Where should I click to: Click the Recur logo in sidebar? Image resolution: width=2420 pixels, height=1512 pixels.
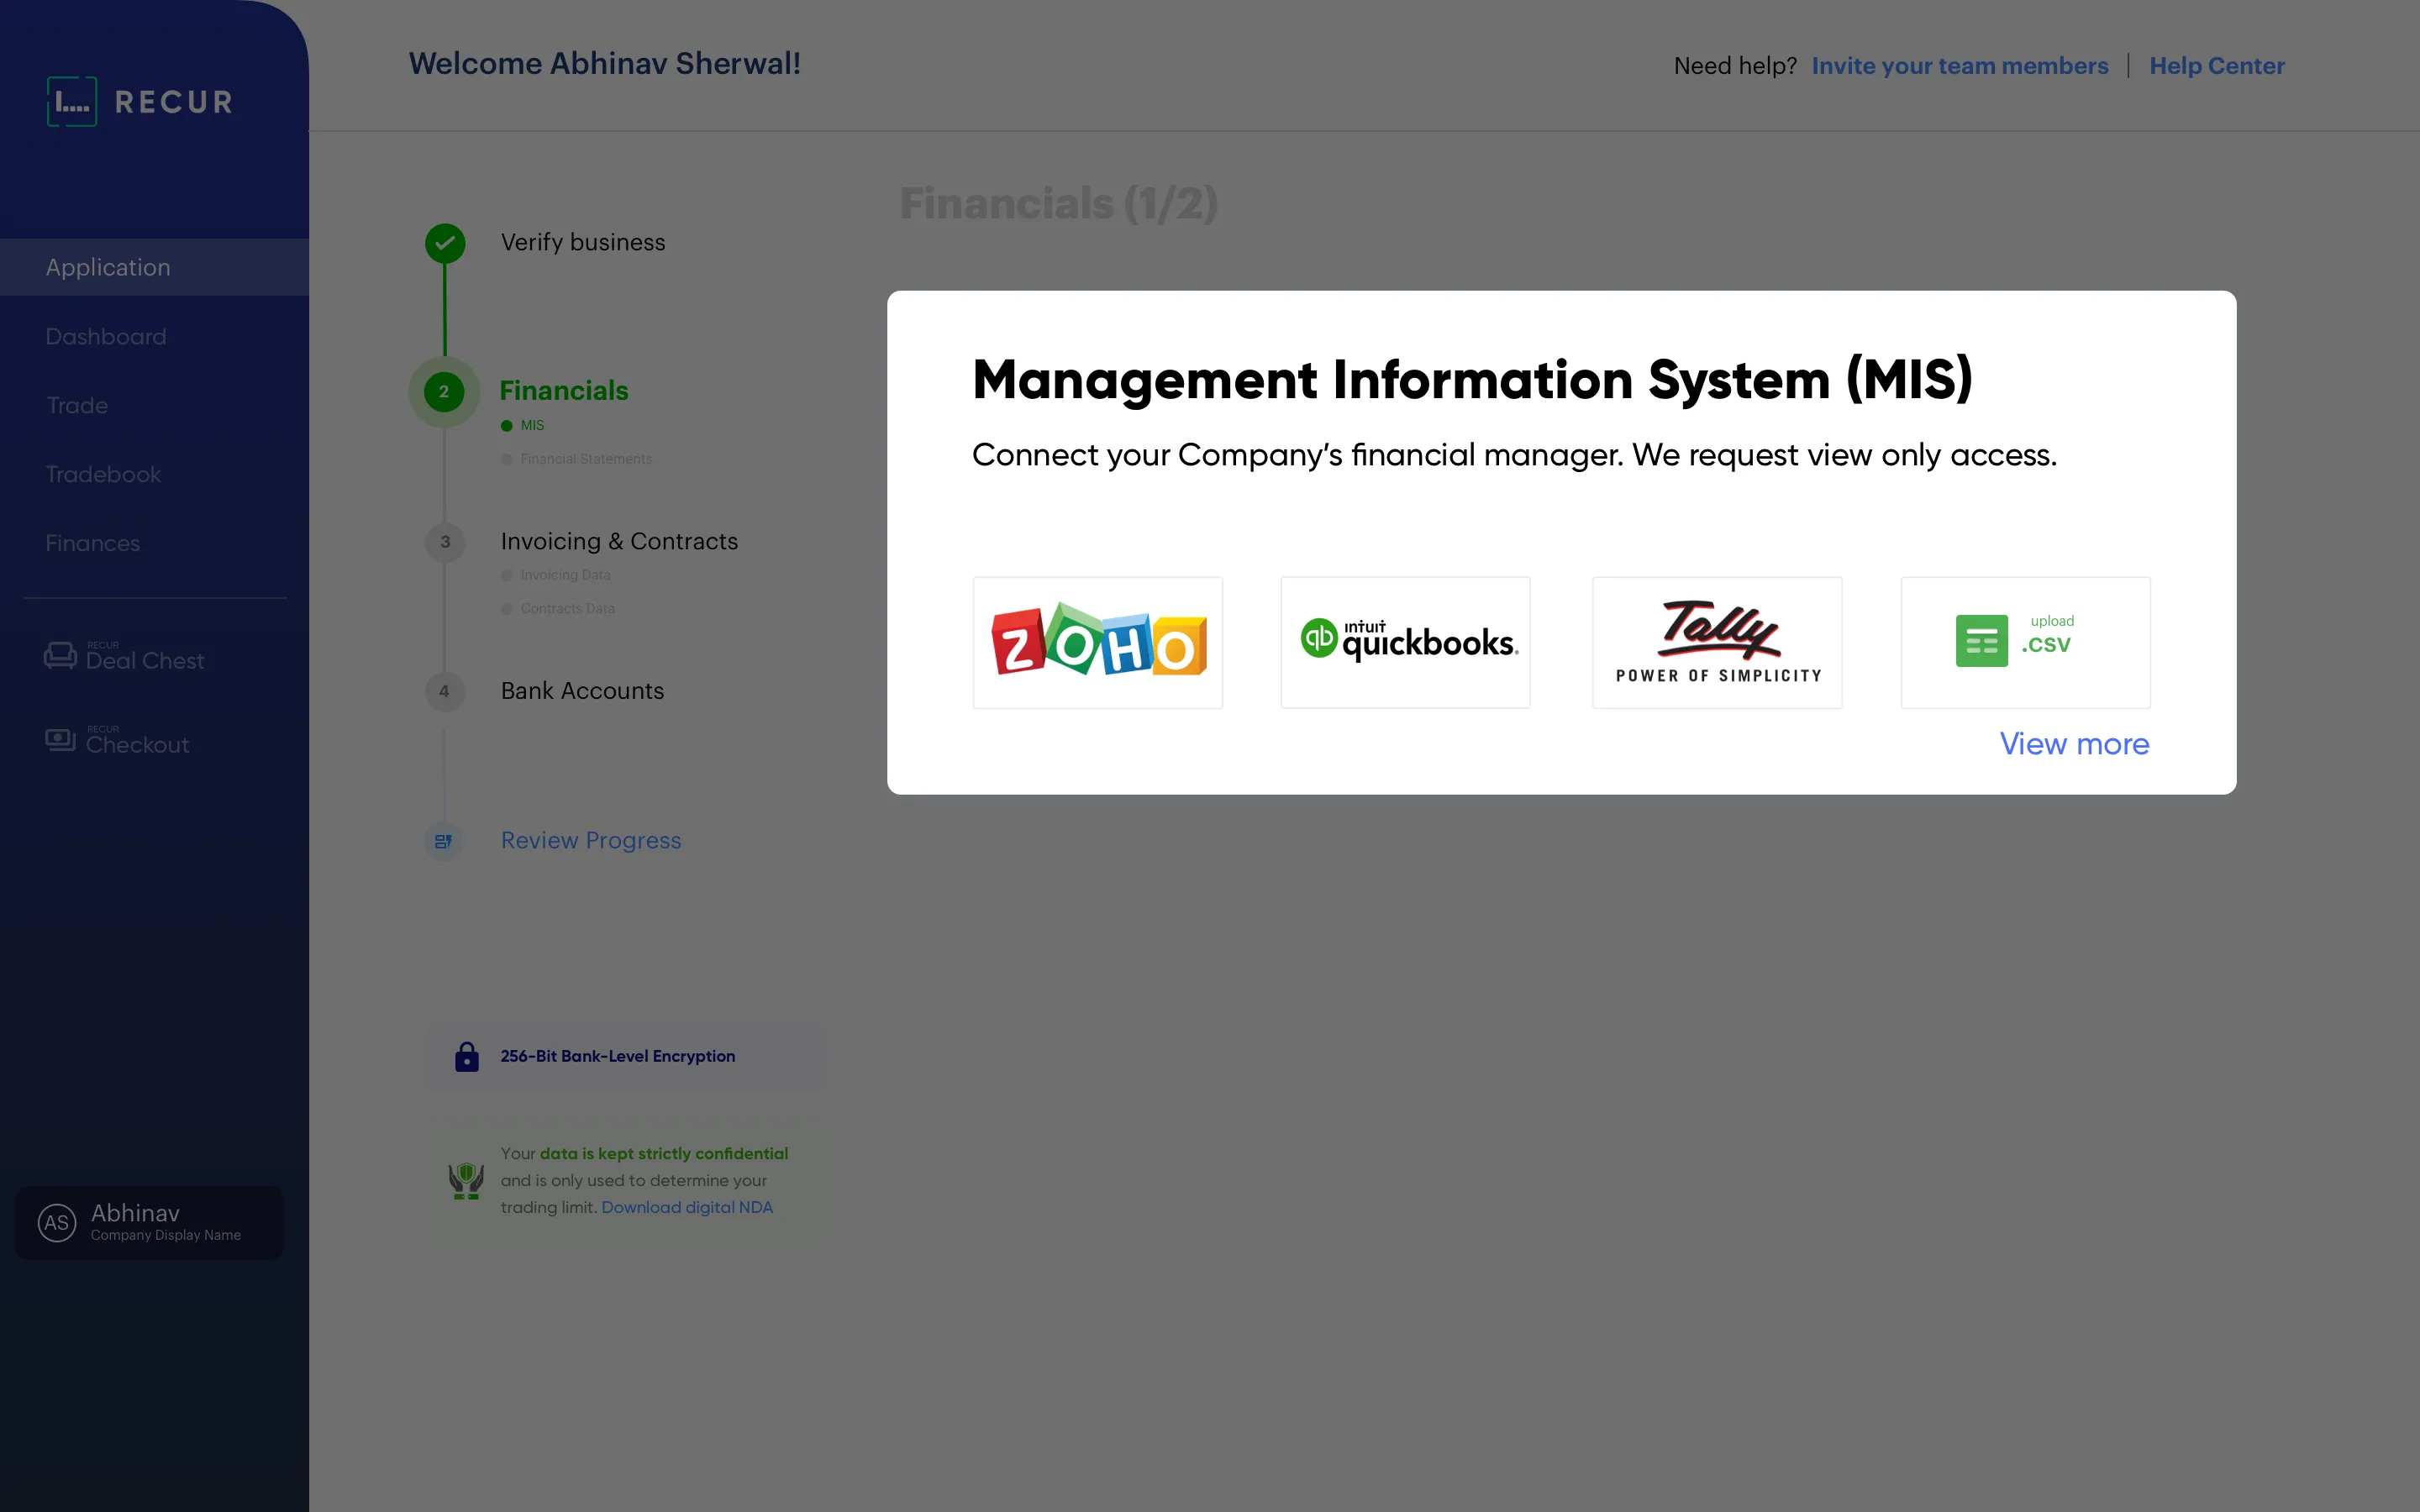(x=140, y=102)
